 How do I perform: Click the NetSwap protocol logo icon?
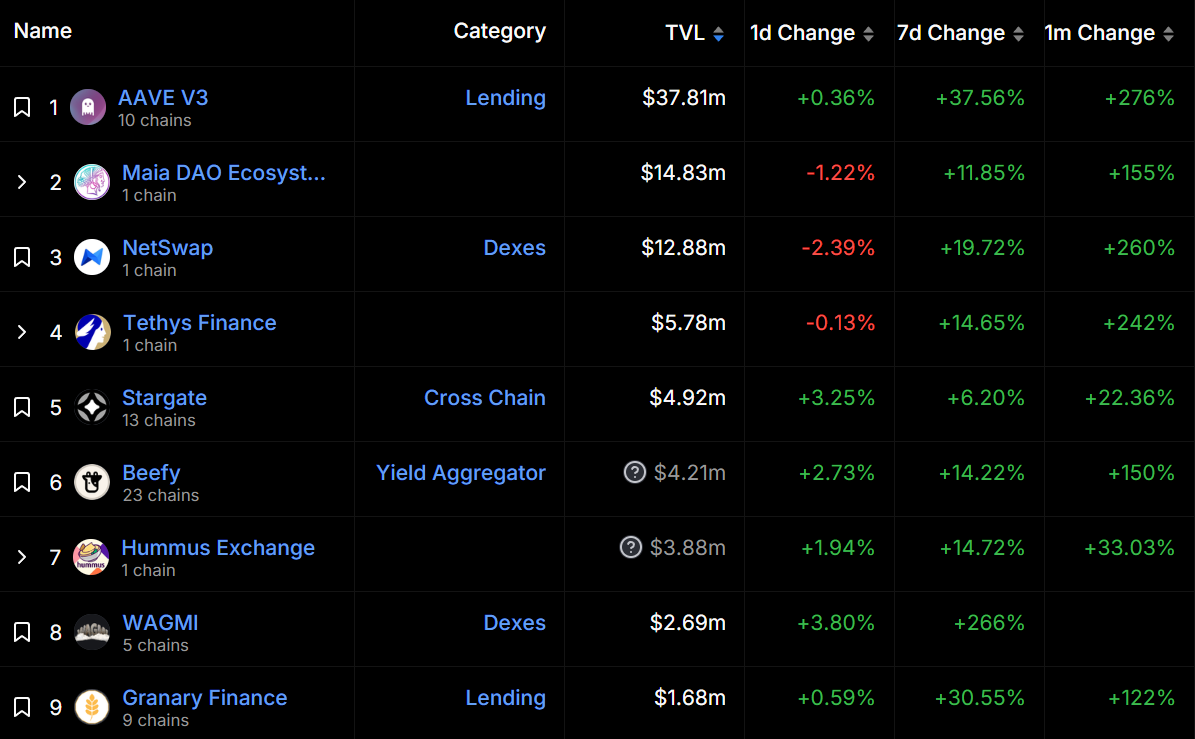point(92,257)
